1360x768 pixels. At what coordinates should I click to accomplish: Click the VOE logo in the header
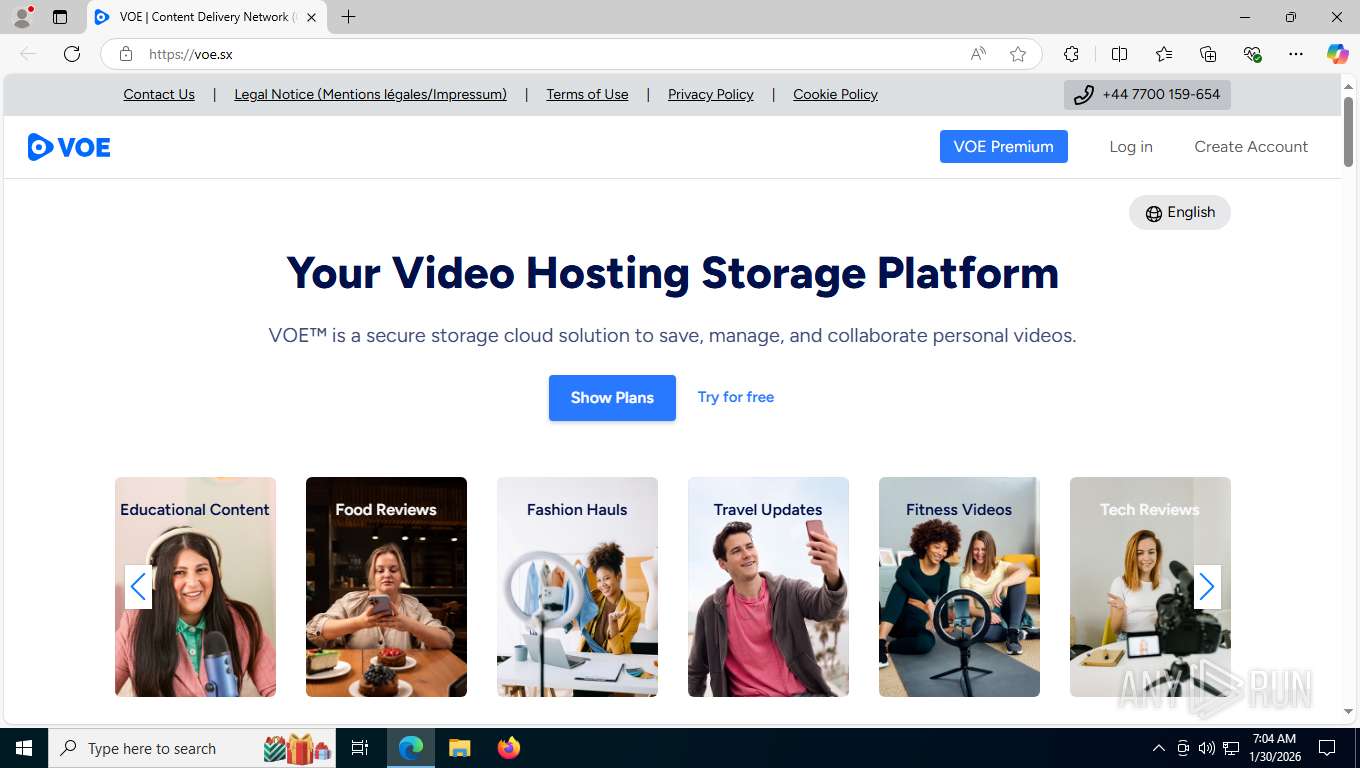(x=69, y=147)
